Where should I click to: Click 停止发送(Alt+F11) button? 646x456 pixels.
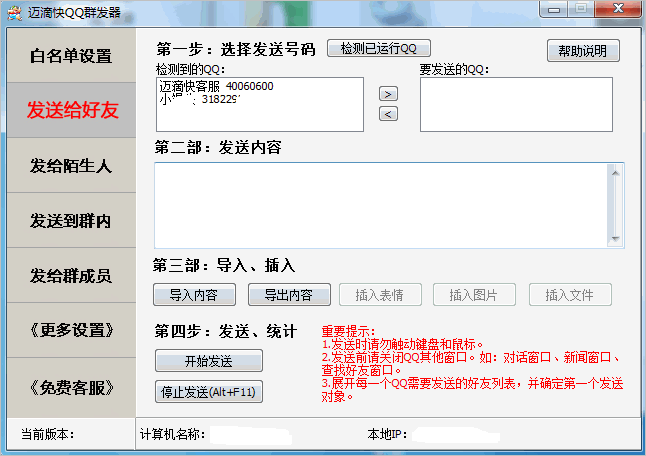[x=208, y=392]
